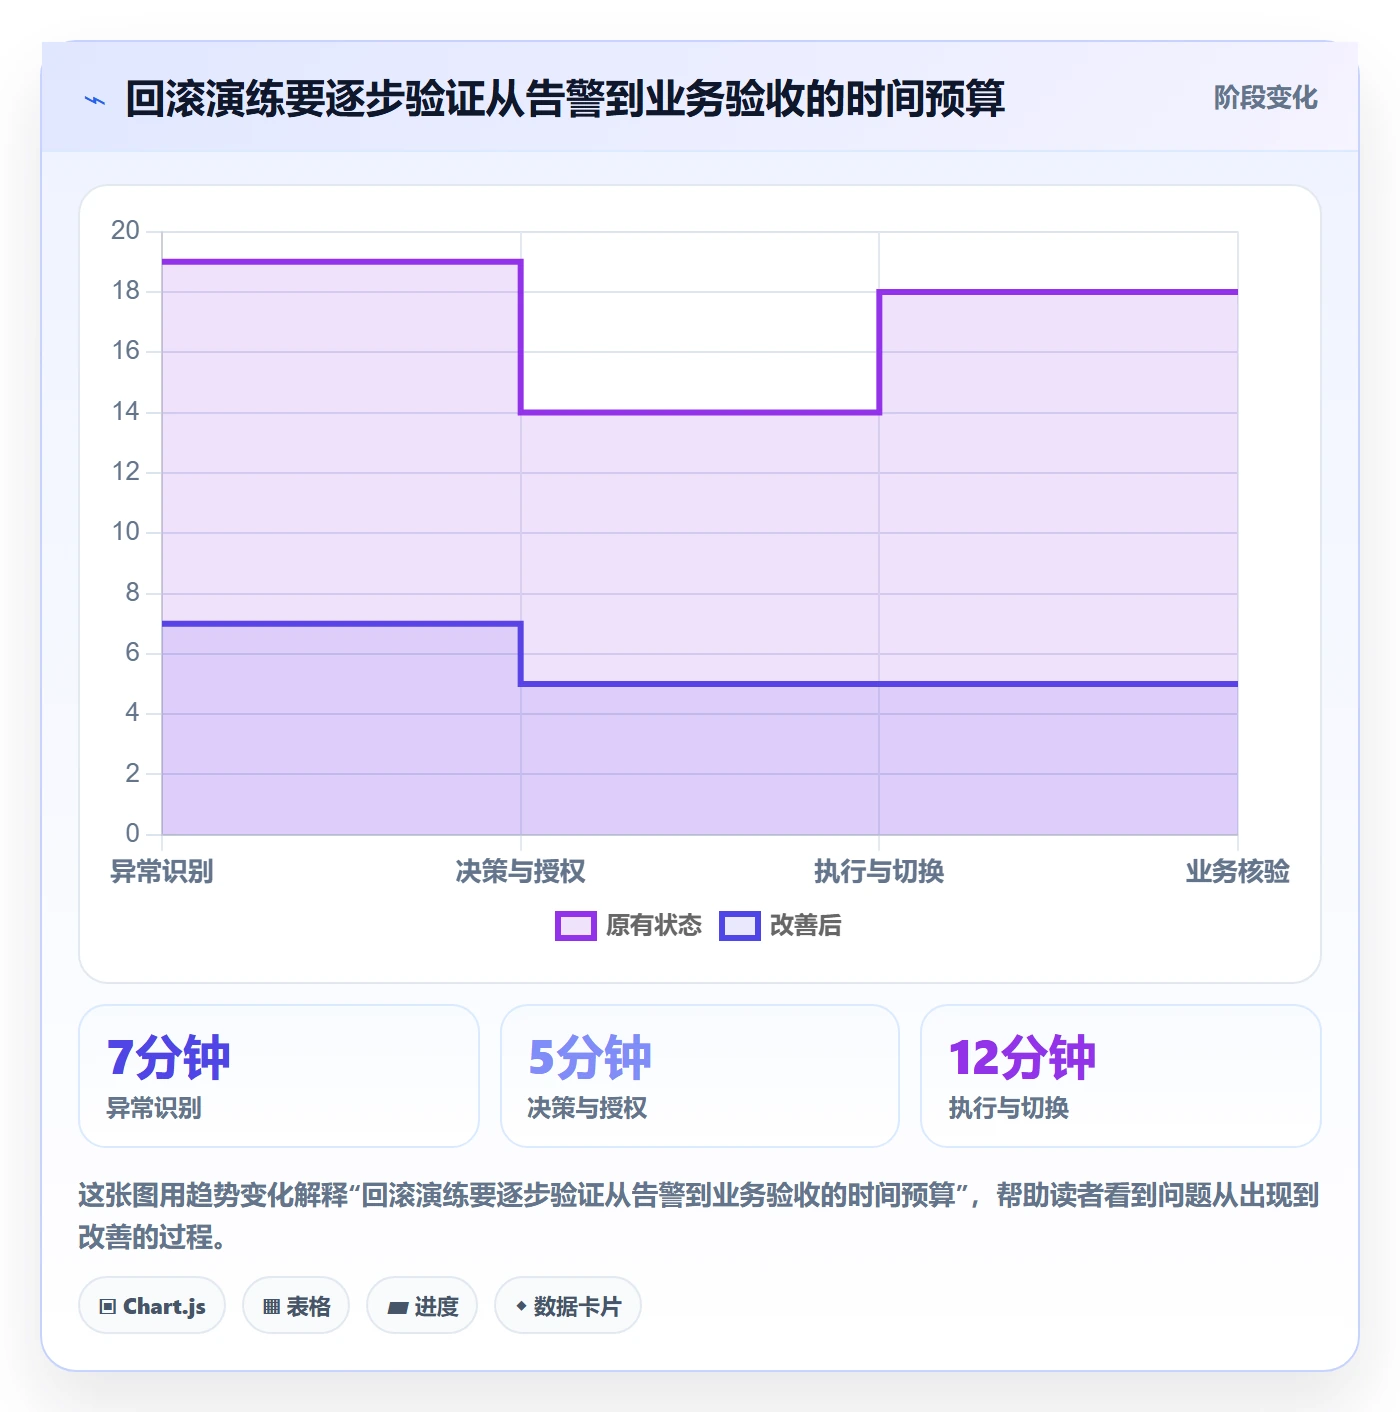Select the 进度 tag
Screen dimensions: 1400x1412
coord(422,1305)
